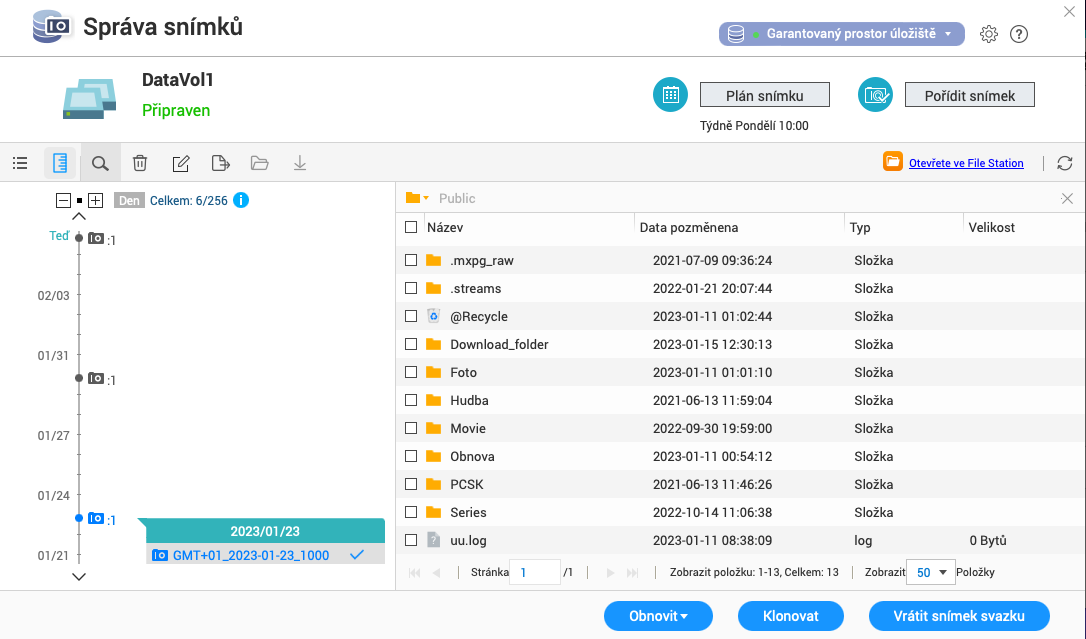Click the Pořídit snímek button
1086x639 pixels.
point(969,95)
